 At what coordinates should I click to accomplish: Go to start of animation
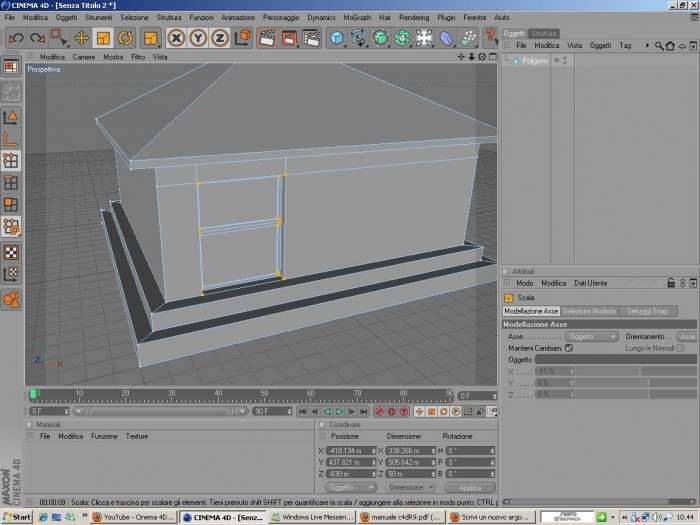[x=303, y=412]
